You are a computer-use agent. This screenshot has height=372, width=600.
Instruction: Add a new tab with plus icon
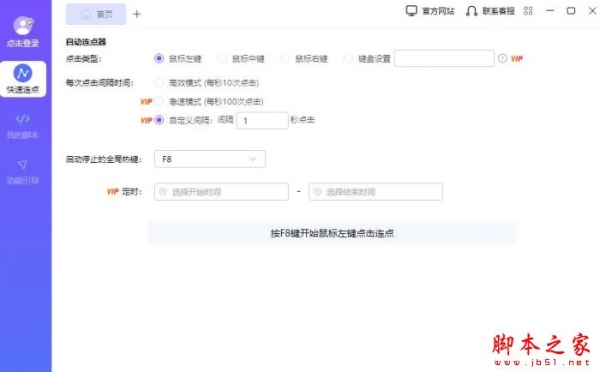[x=137, y=14]
